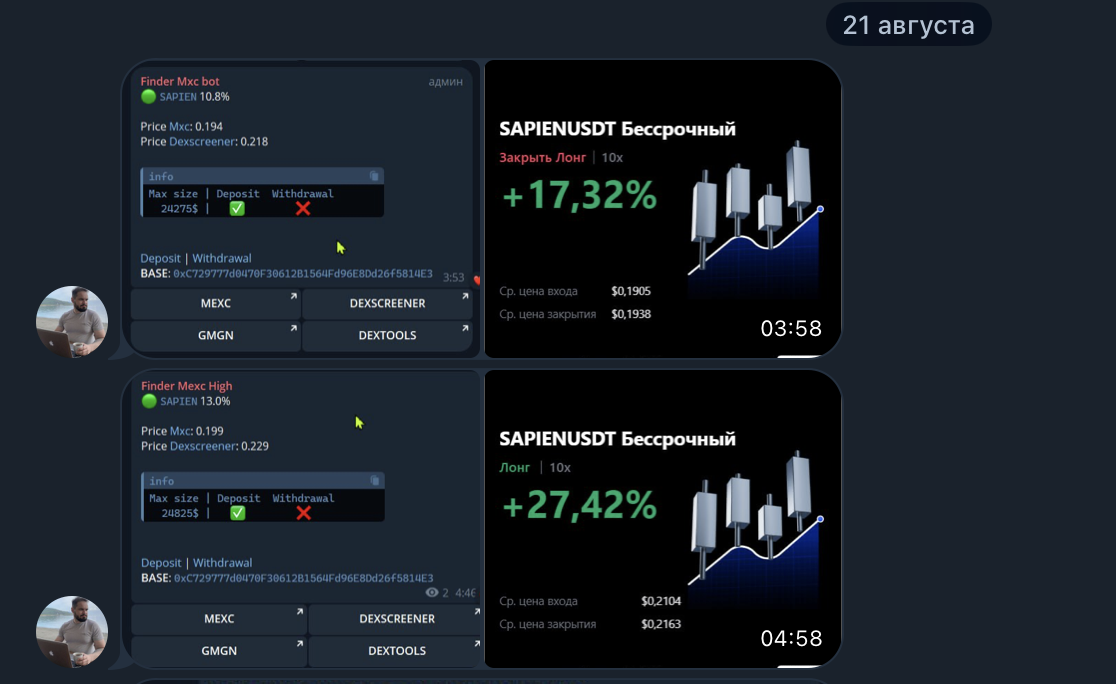
Task: Click the green circle emoji beside SAPIEN 13.0%
Action: click(x=148, y=401)
